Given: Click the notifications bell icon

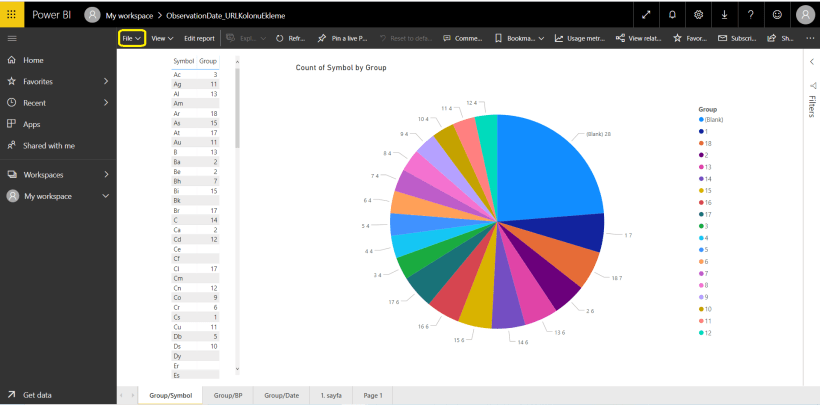Looking at the screenshot, I should pos(673,14).
